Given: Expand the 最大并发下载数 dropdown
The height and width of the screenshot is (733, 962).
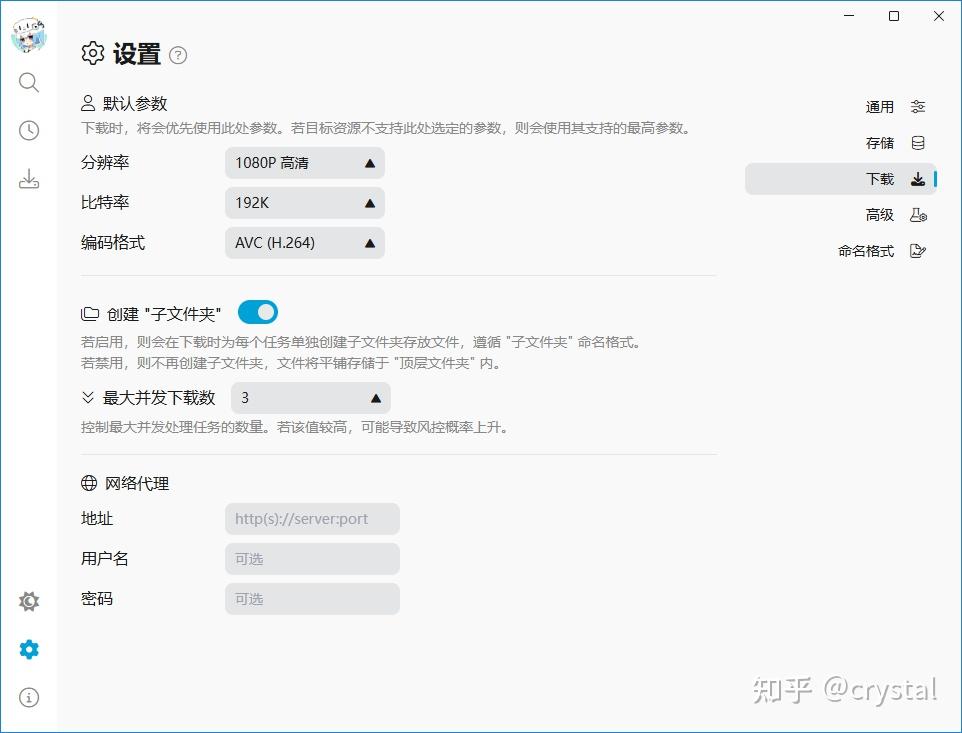Looking at the screenshot, I should coord(310,397).
